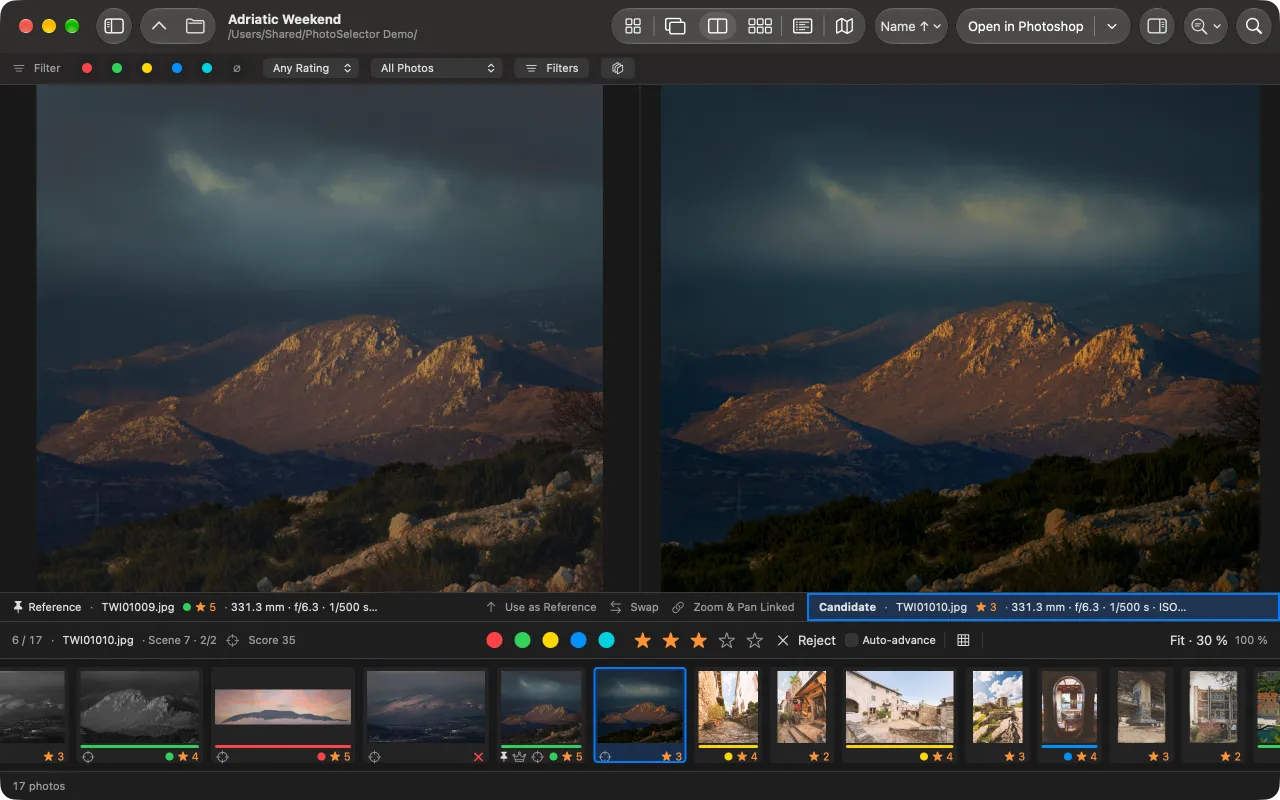Set rating to five stars
The height and width of the screenshot is (800, 1280).
(755, 640)
